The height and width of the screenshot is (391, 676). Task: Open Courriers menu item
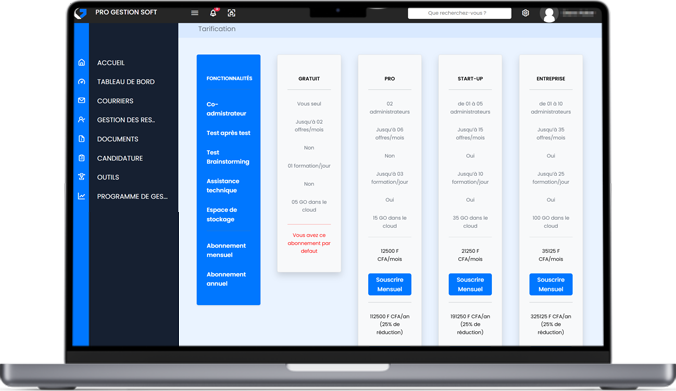(115, 101)
